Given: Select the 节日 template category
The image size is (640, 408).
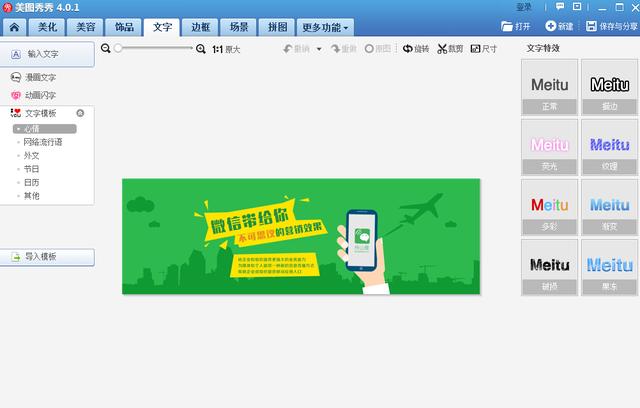Looking at the screenshot, I should tap(31, 169).
